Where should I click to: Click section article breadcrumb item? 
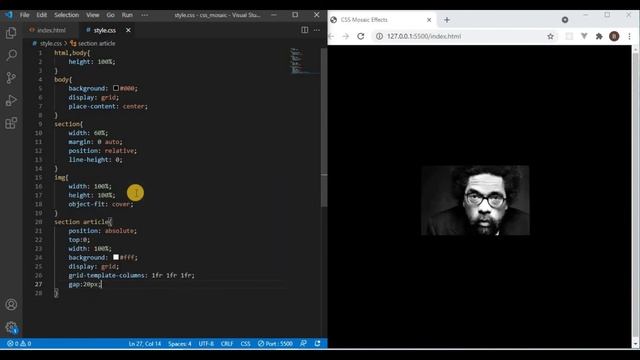[x=96, y=43]
